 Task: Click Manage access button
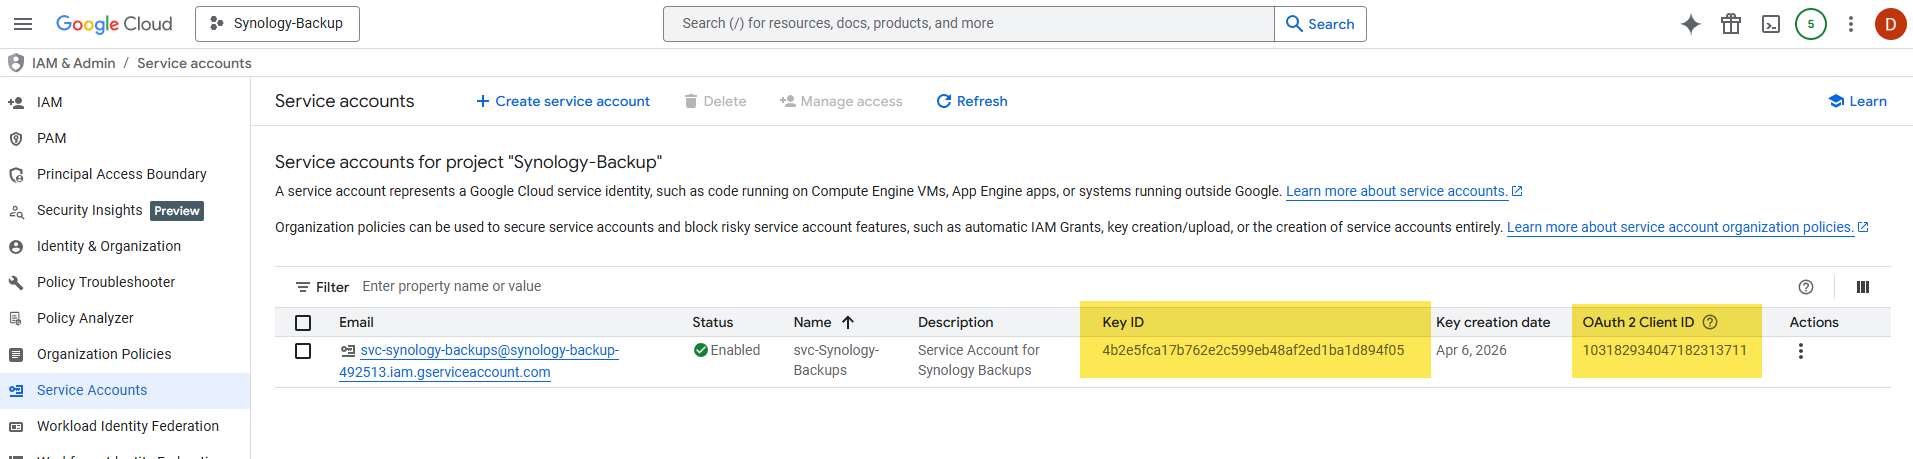pos(841,101)
